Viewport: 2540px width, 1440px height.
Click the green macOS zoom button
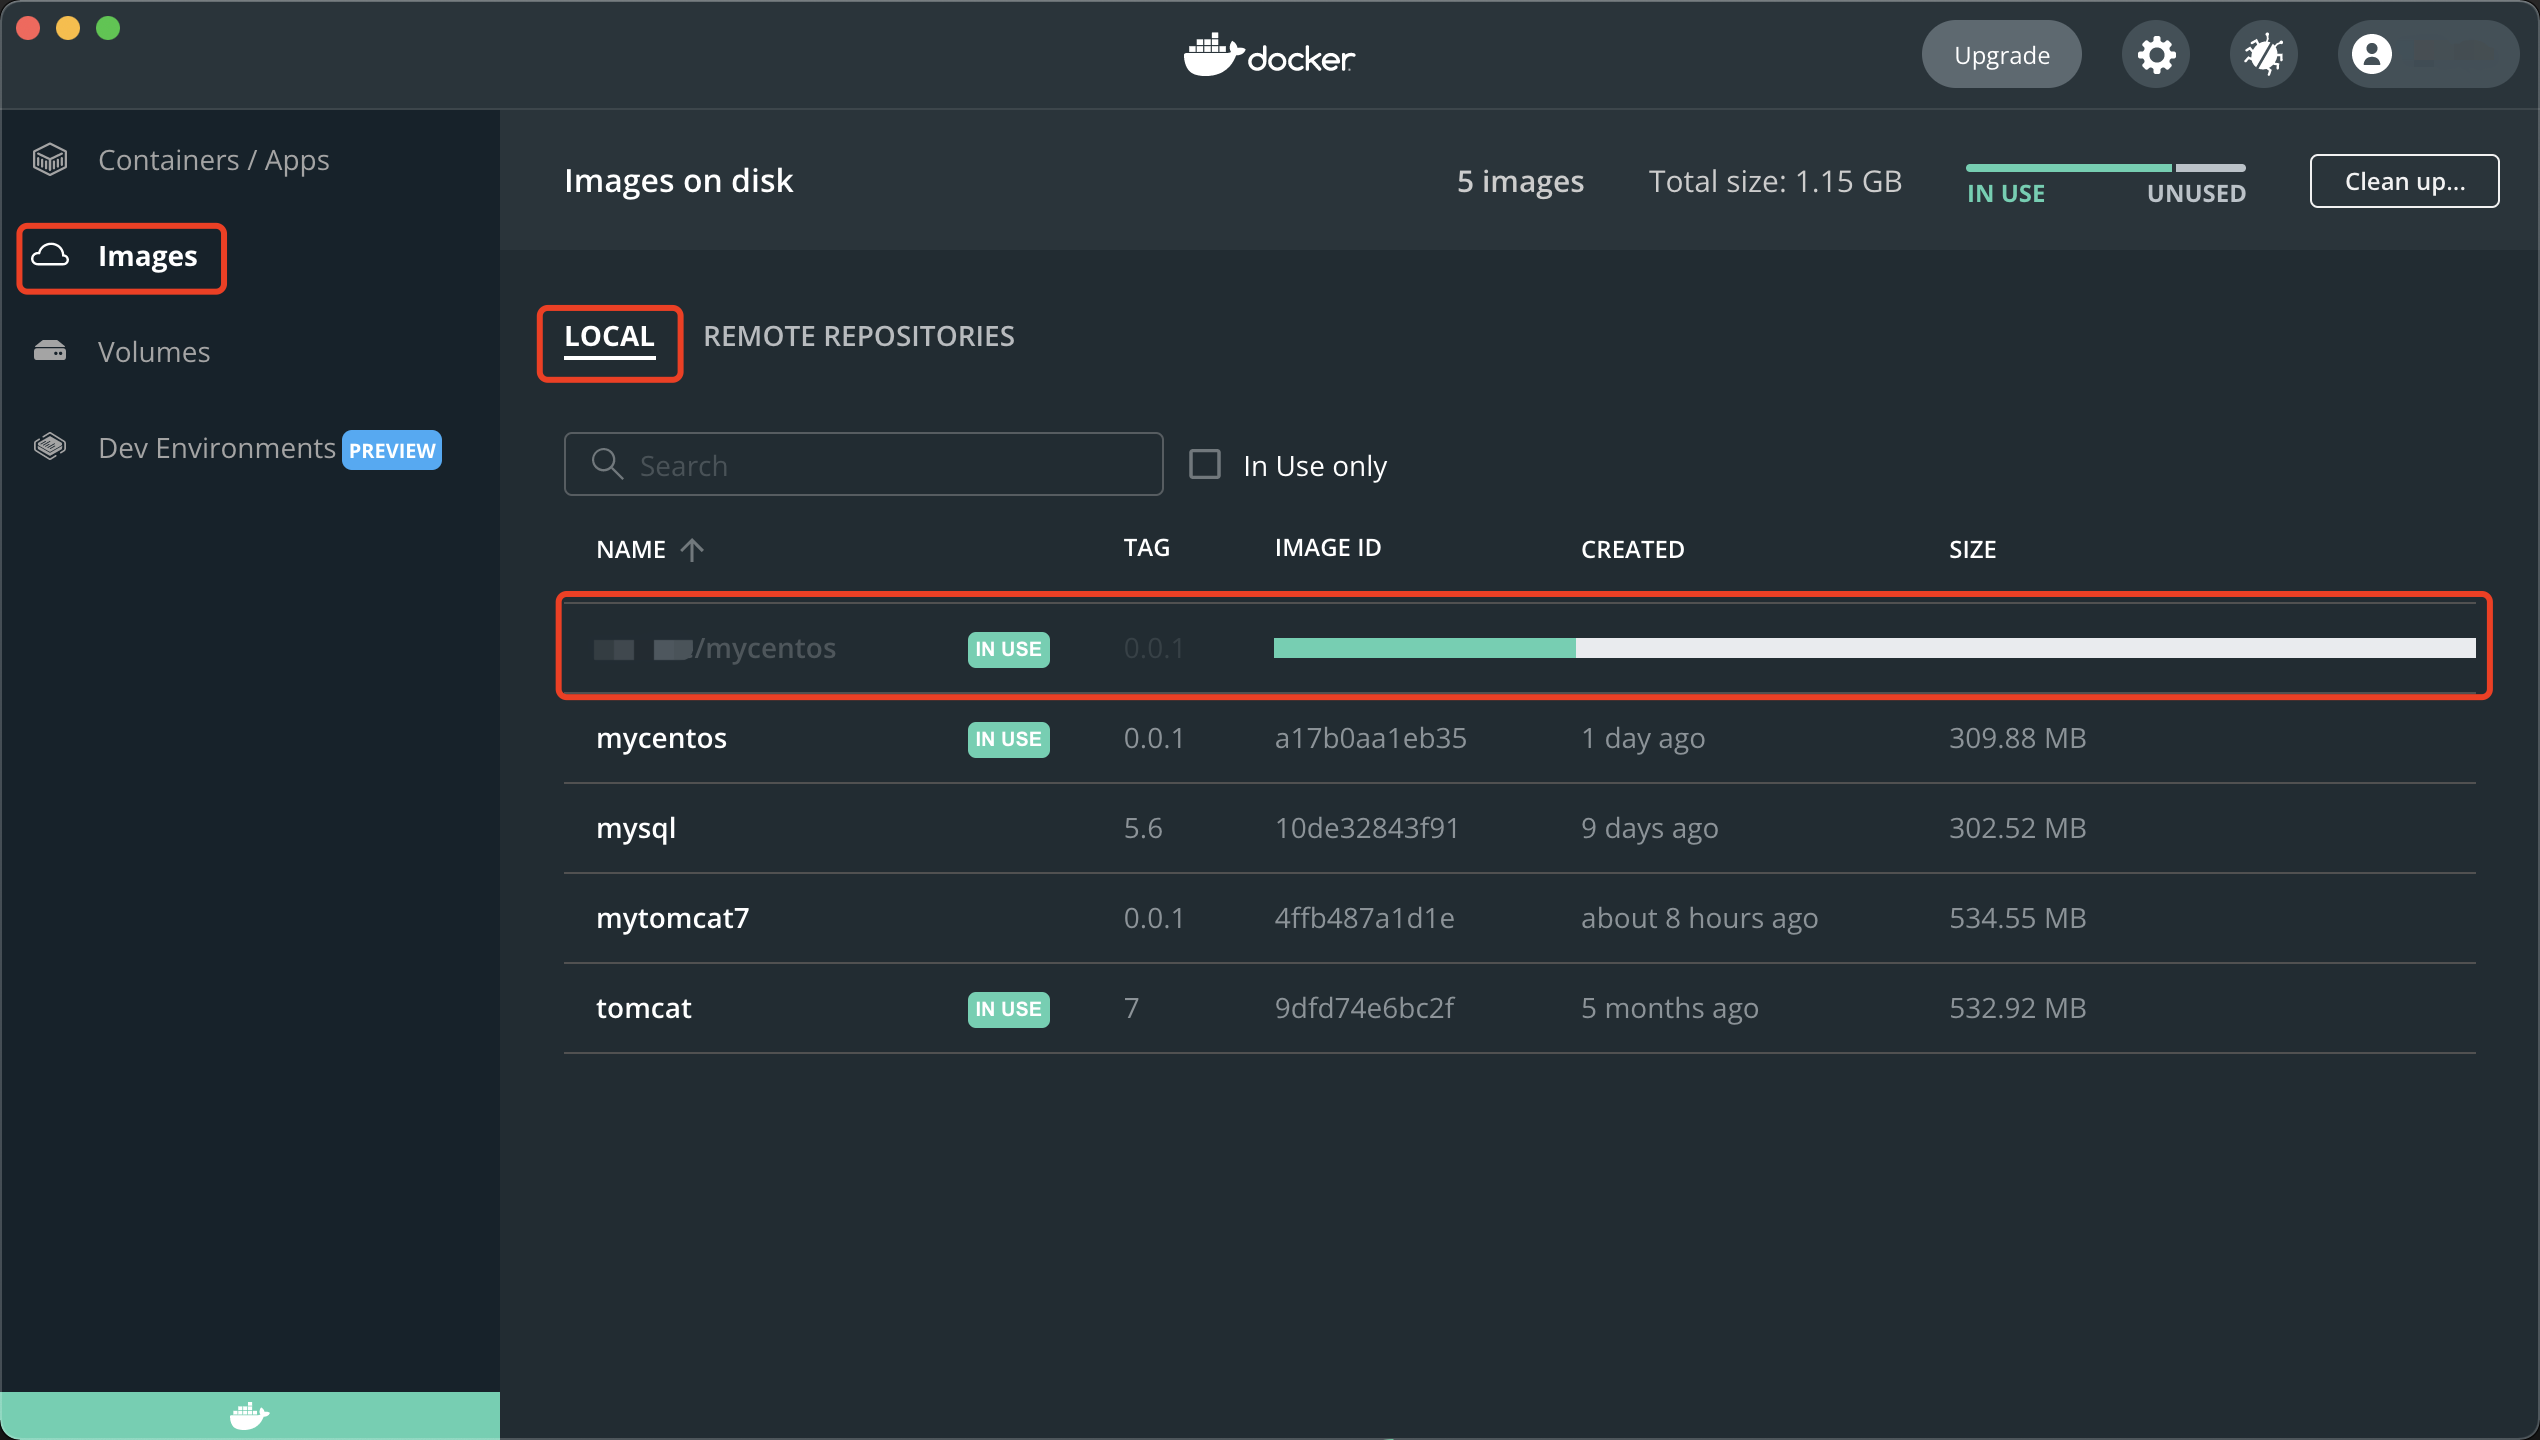coord(108,28)
